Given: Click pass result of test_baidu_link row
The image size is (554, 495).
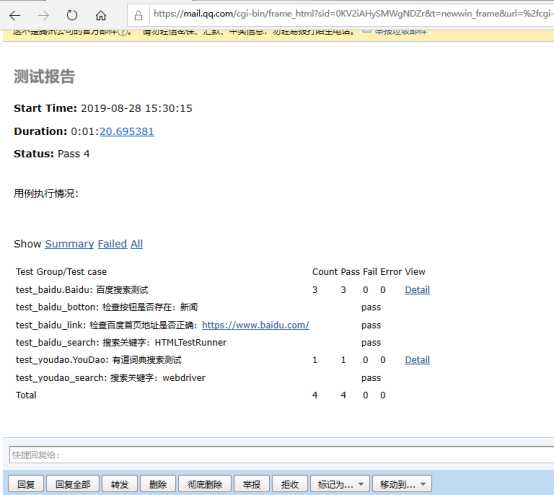Looking at the screenshot, I should point(371,325).
